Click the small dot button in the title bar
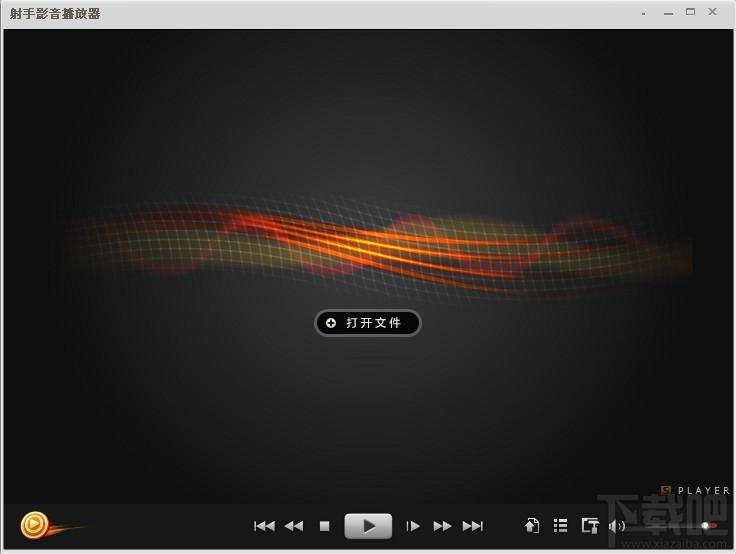Image resolution: width=736 pixels, height=554 pixels. (644, 14)
